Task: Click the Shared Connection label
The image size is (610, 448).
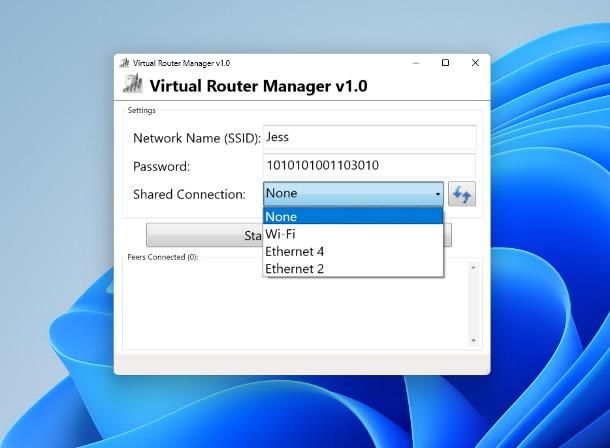Action: point(189,194)
